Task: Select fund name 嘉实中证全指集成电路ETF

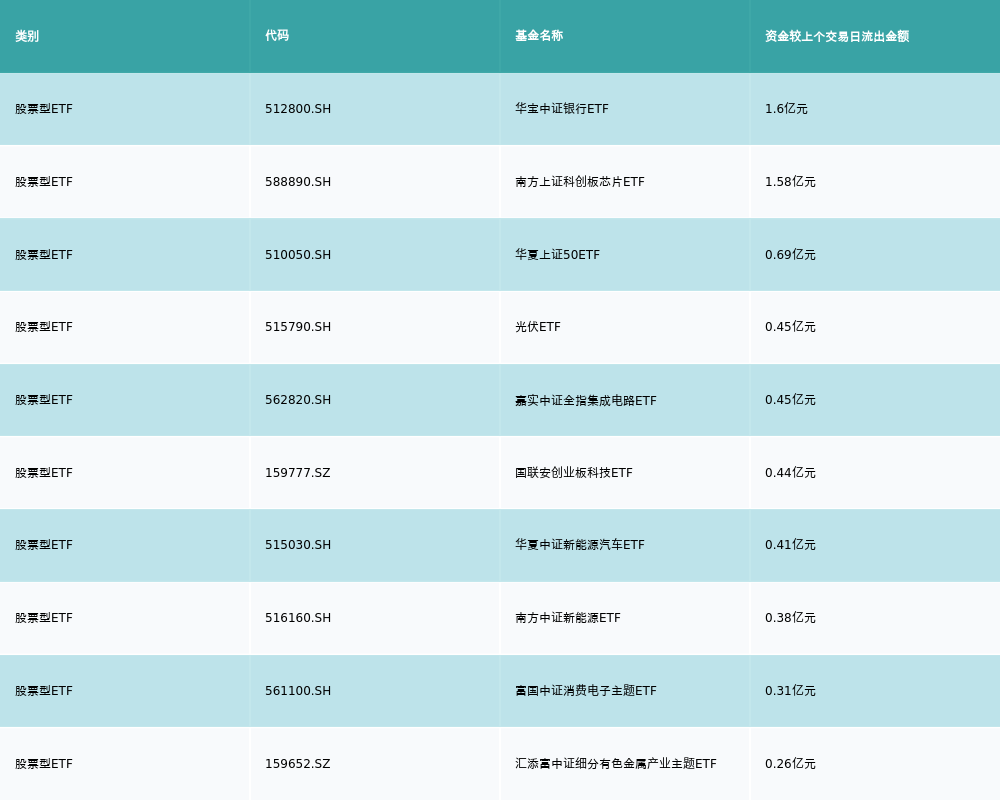Action: tap(585, 401)
